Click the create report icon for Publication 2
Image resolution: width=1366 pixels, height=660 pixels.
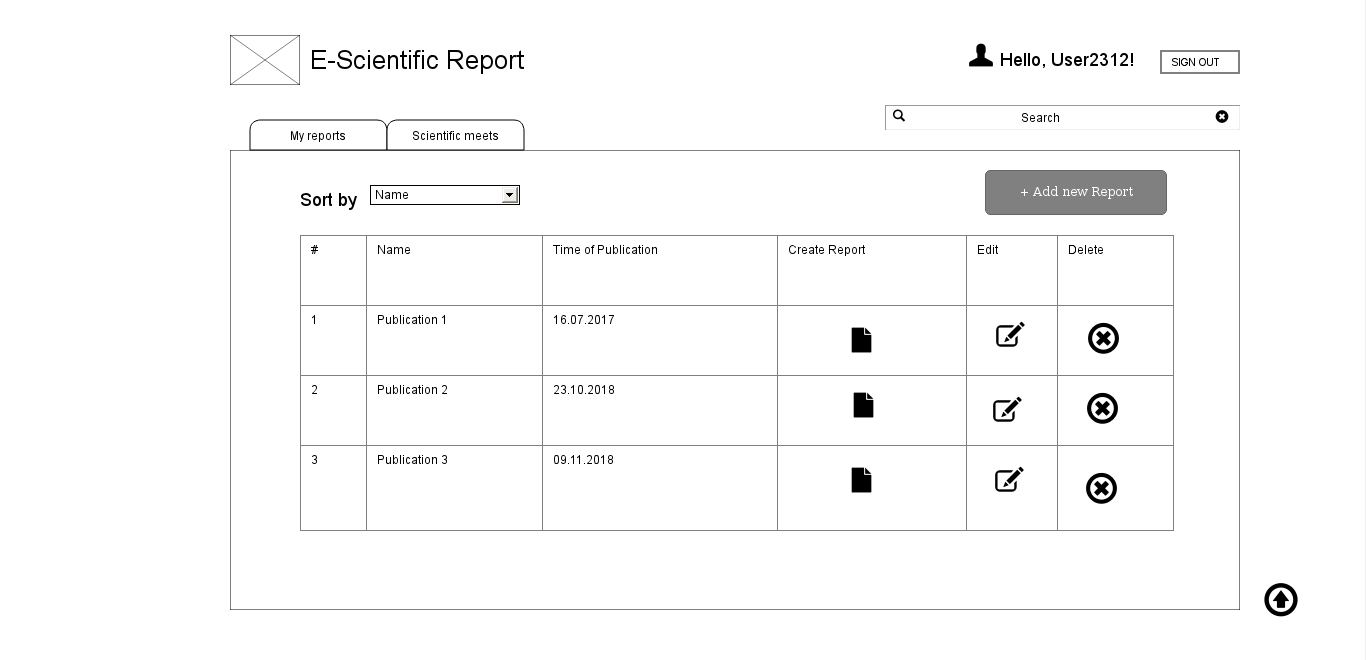(863, 404)
